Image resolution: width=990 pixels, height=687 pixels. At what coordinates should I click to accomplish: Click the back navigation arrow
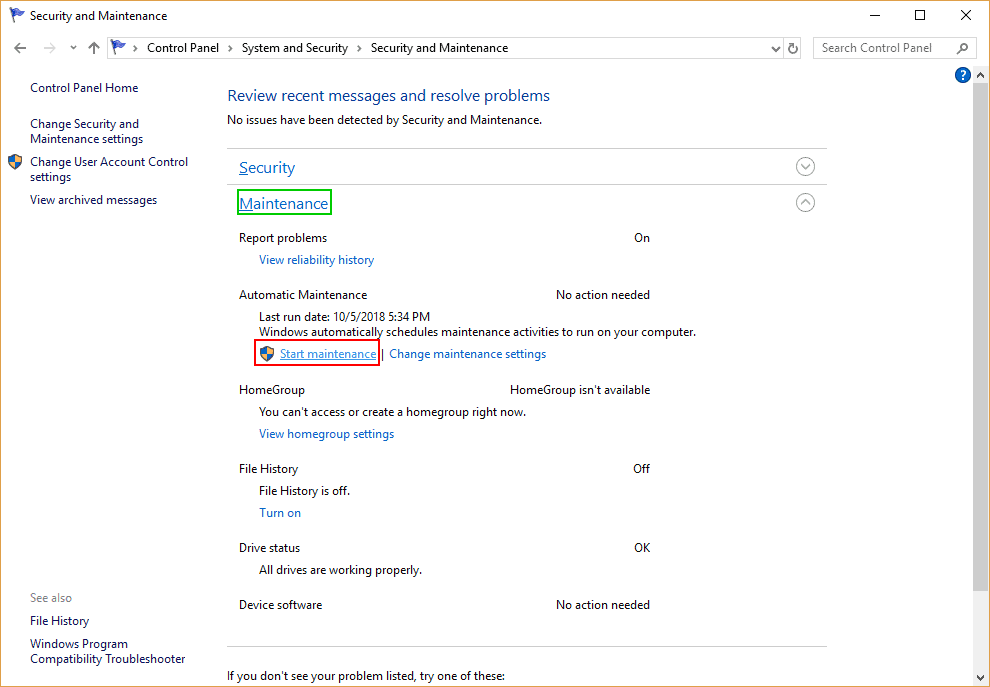pos(20,48)
